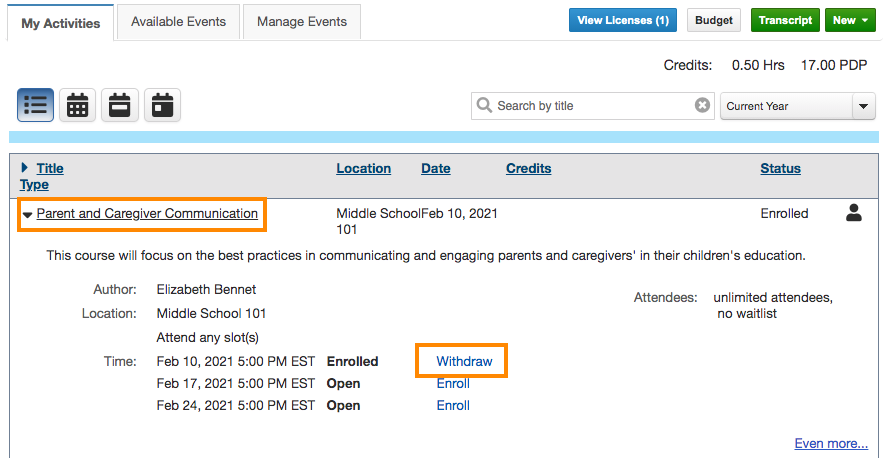Viewport: 887px width, 458px height.
Task: Open the New dropdown menu
Action: click(850, 20)
